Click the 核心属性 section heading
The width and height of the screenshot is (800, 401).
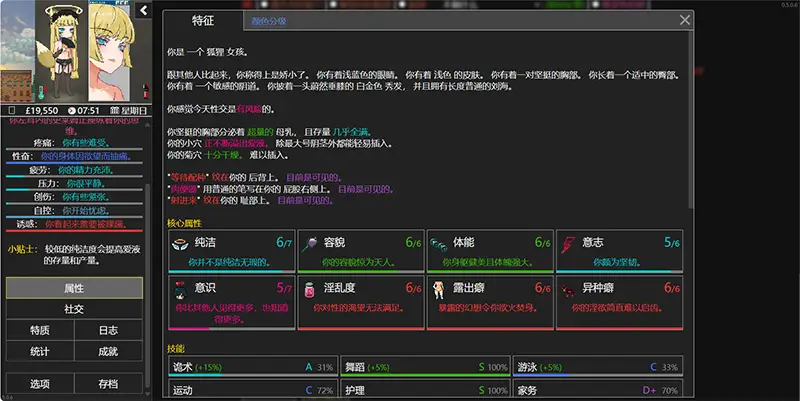coord(184,223)
